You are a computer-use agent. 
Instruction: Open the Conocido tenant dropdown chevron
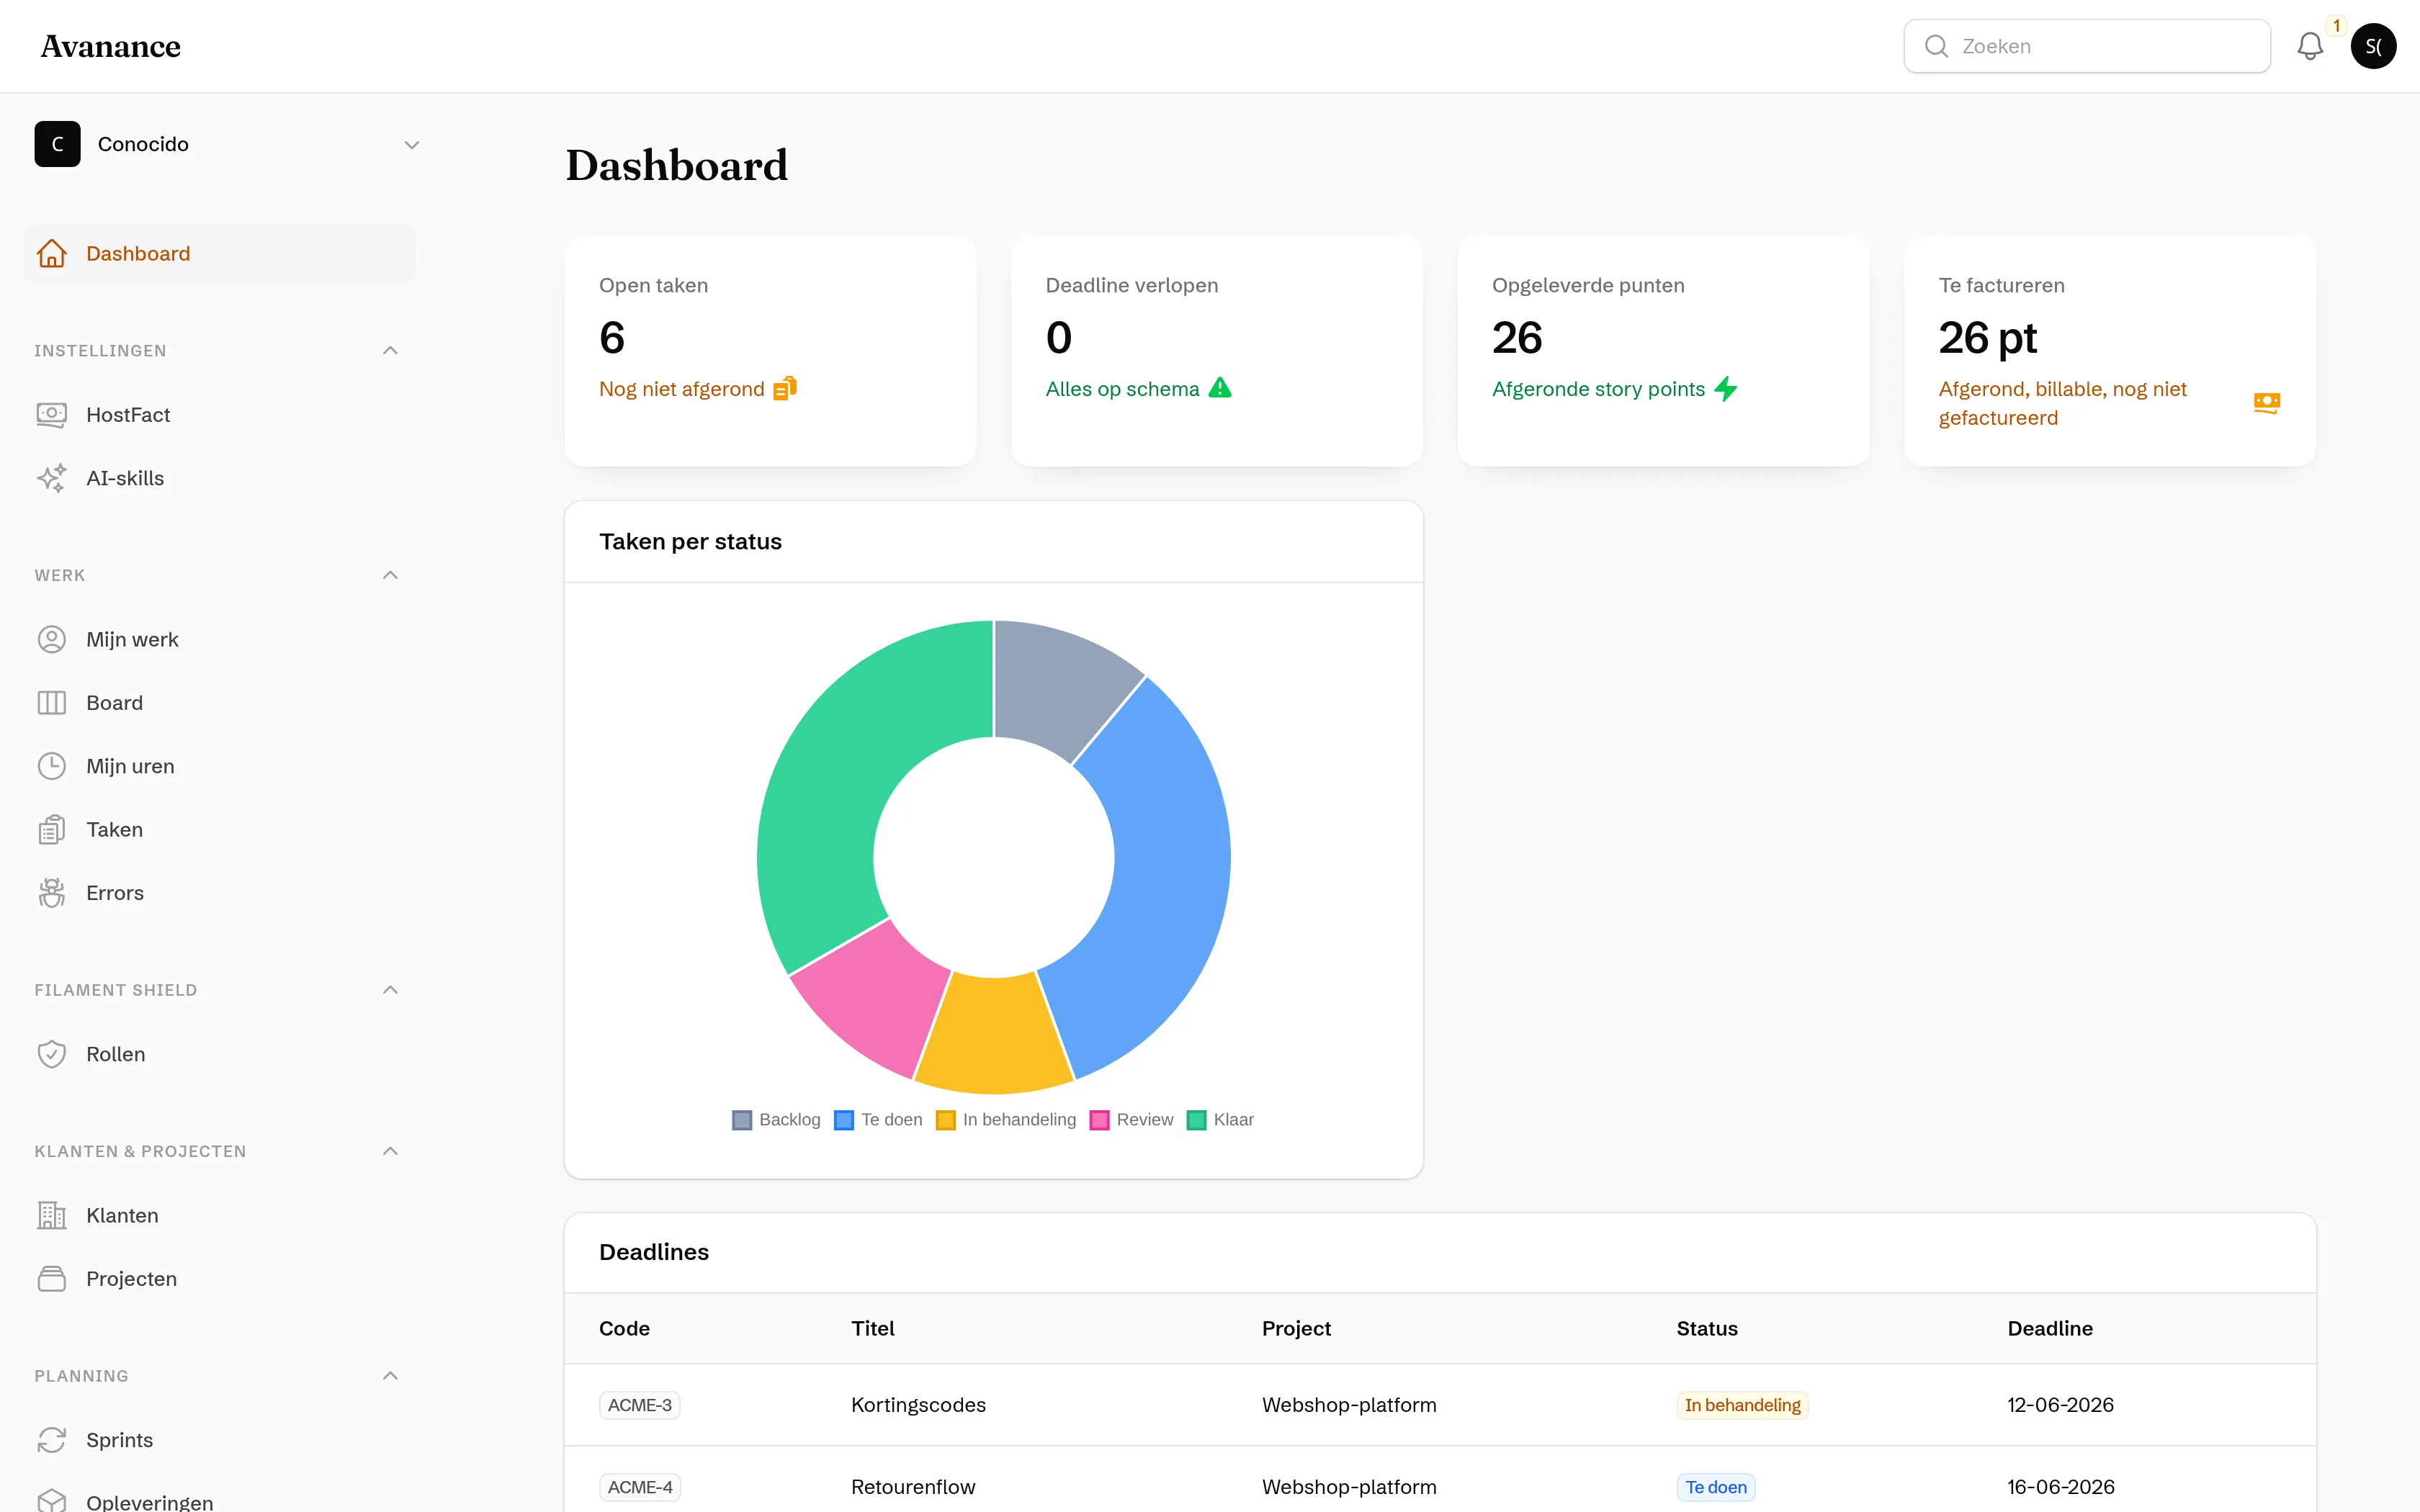point(411,145)
